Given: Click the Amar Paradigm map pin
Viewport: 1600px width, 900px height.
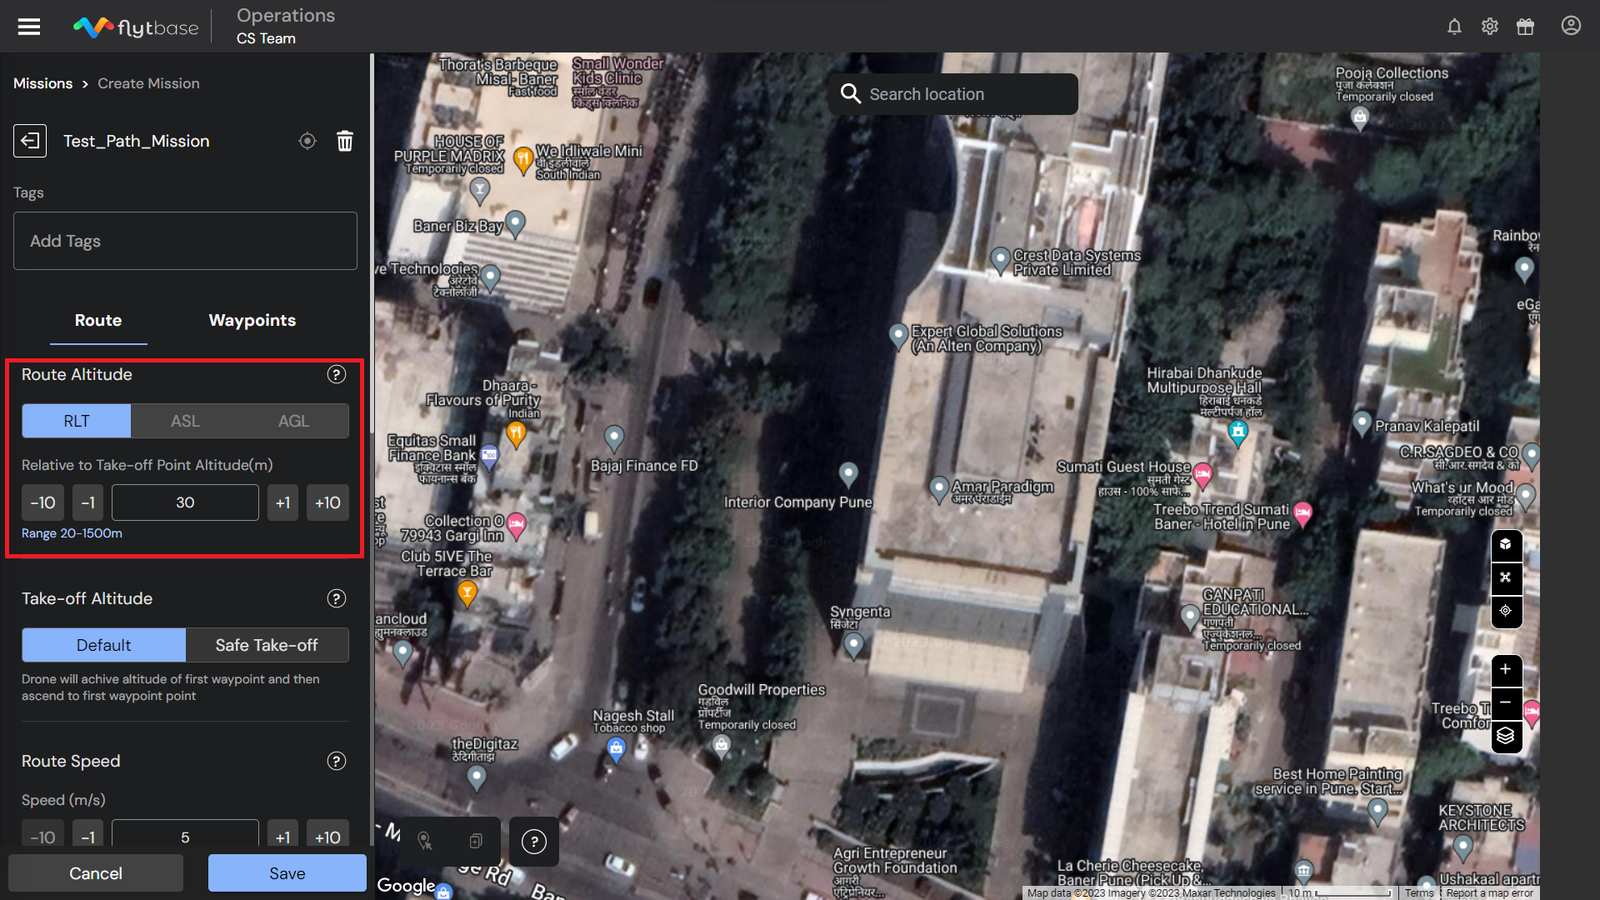Looking at the screenshot, I should tap(938, 490).
